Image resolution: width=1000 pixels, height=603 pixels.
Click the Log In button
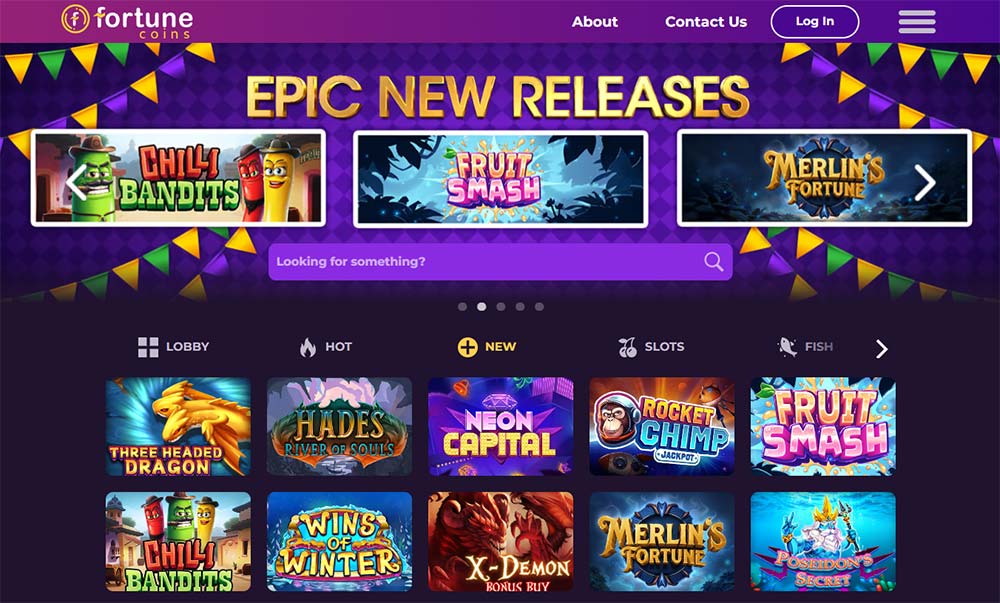click(814, 22)
